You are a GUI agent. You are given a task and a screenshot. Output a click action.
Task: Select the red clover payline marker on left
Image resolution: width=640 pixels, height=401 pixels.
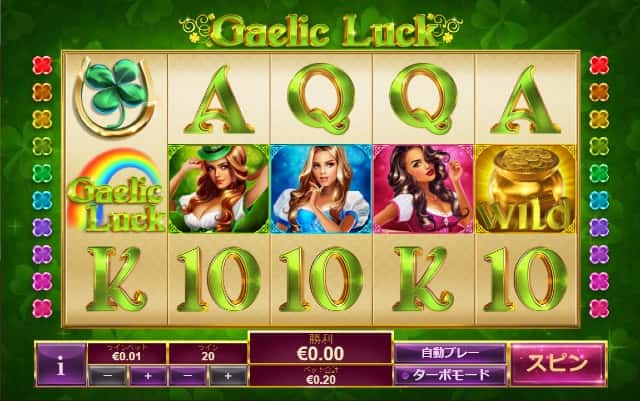[42, 65]
